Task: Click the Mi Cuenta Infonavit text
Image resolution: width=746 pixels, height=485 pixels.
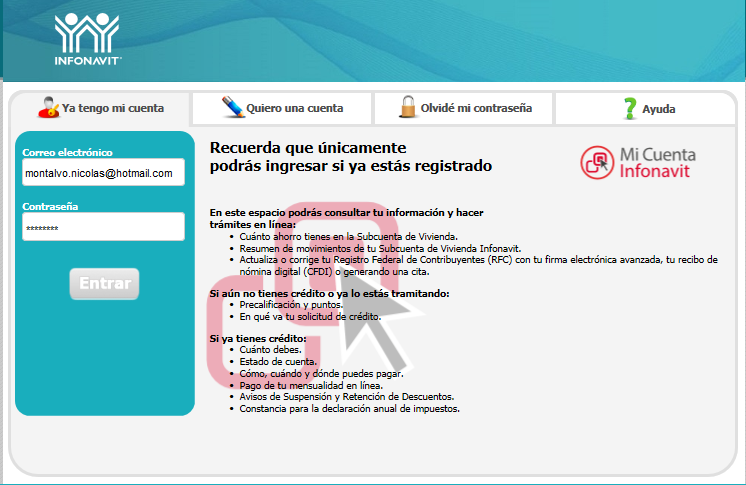Action: pyautogui.click(x=658, y=163)
